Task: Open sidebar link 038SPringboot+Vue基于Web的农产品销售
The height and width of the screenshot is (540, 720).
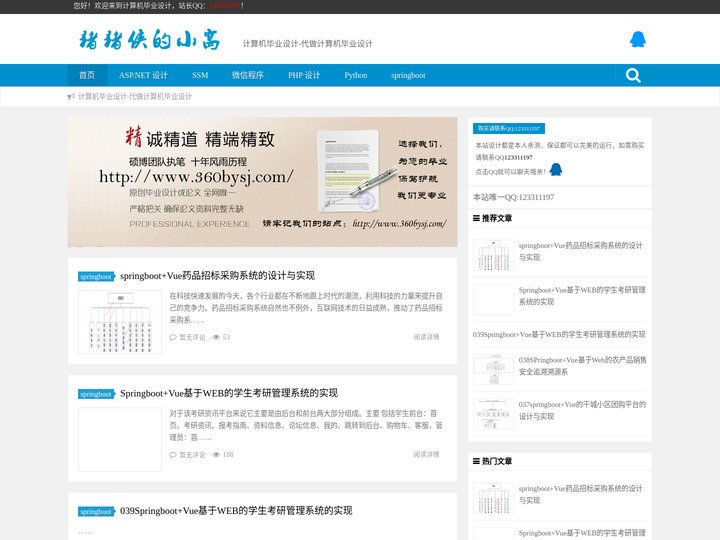Action: tap(583, 366)
